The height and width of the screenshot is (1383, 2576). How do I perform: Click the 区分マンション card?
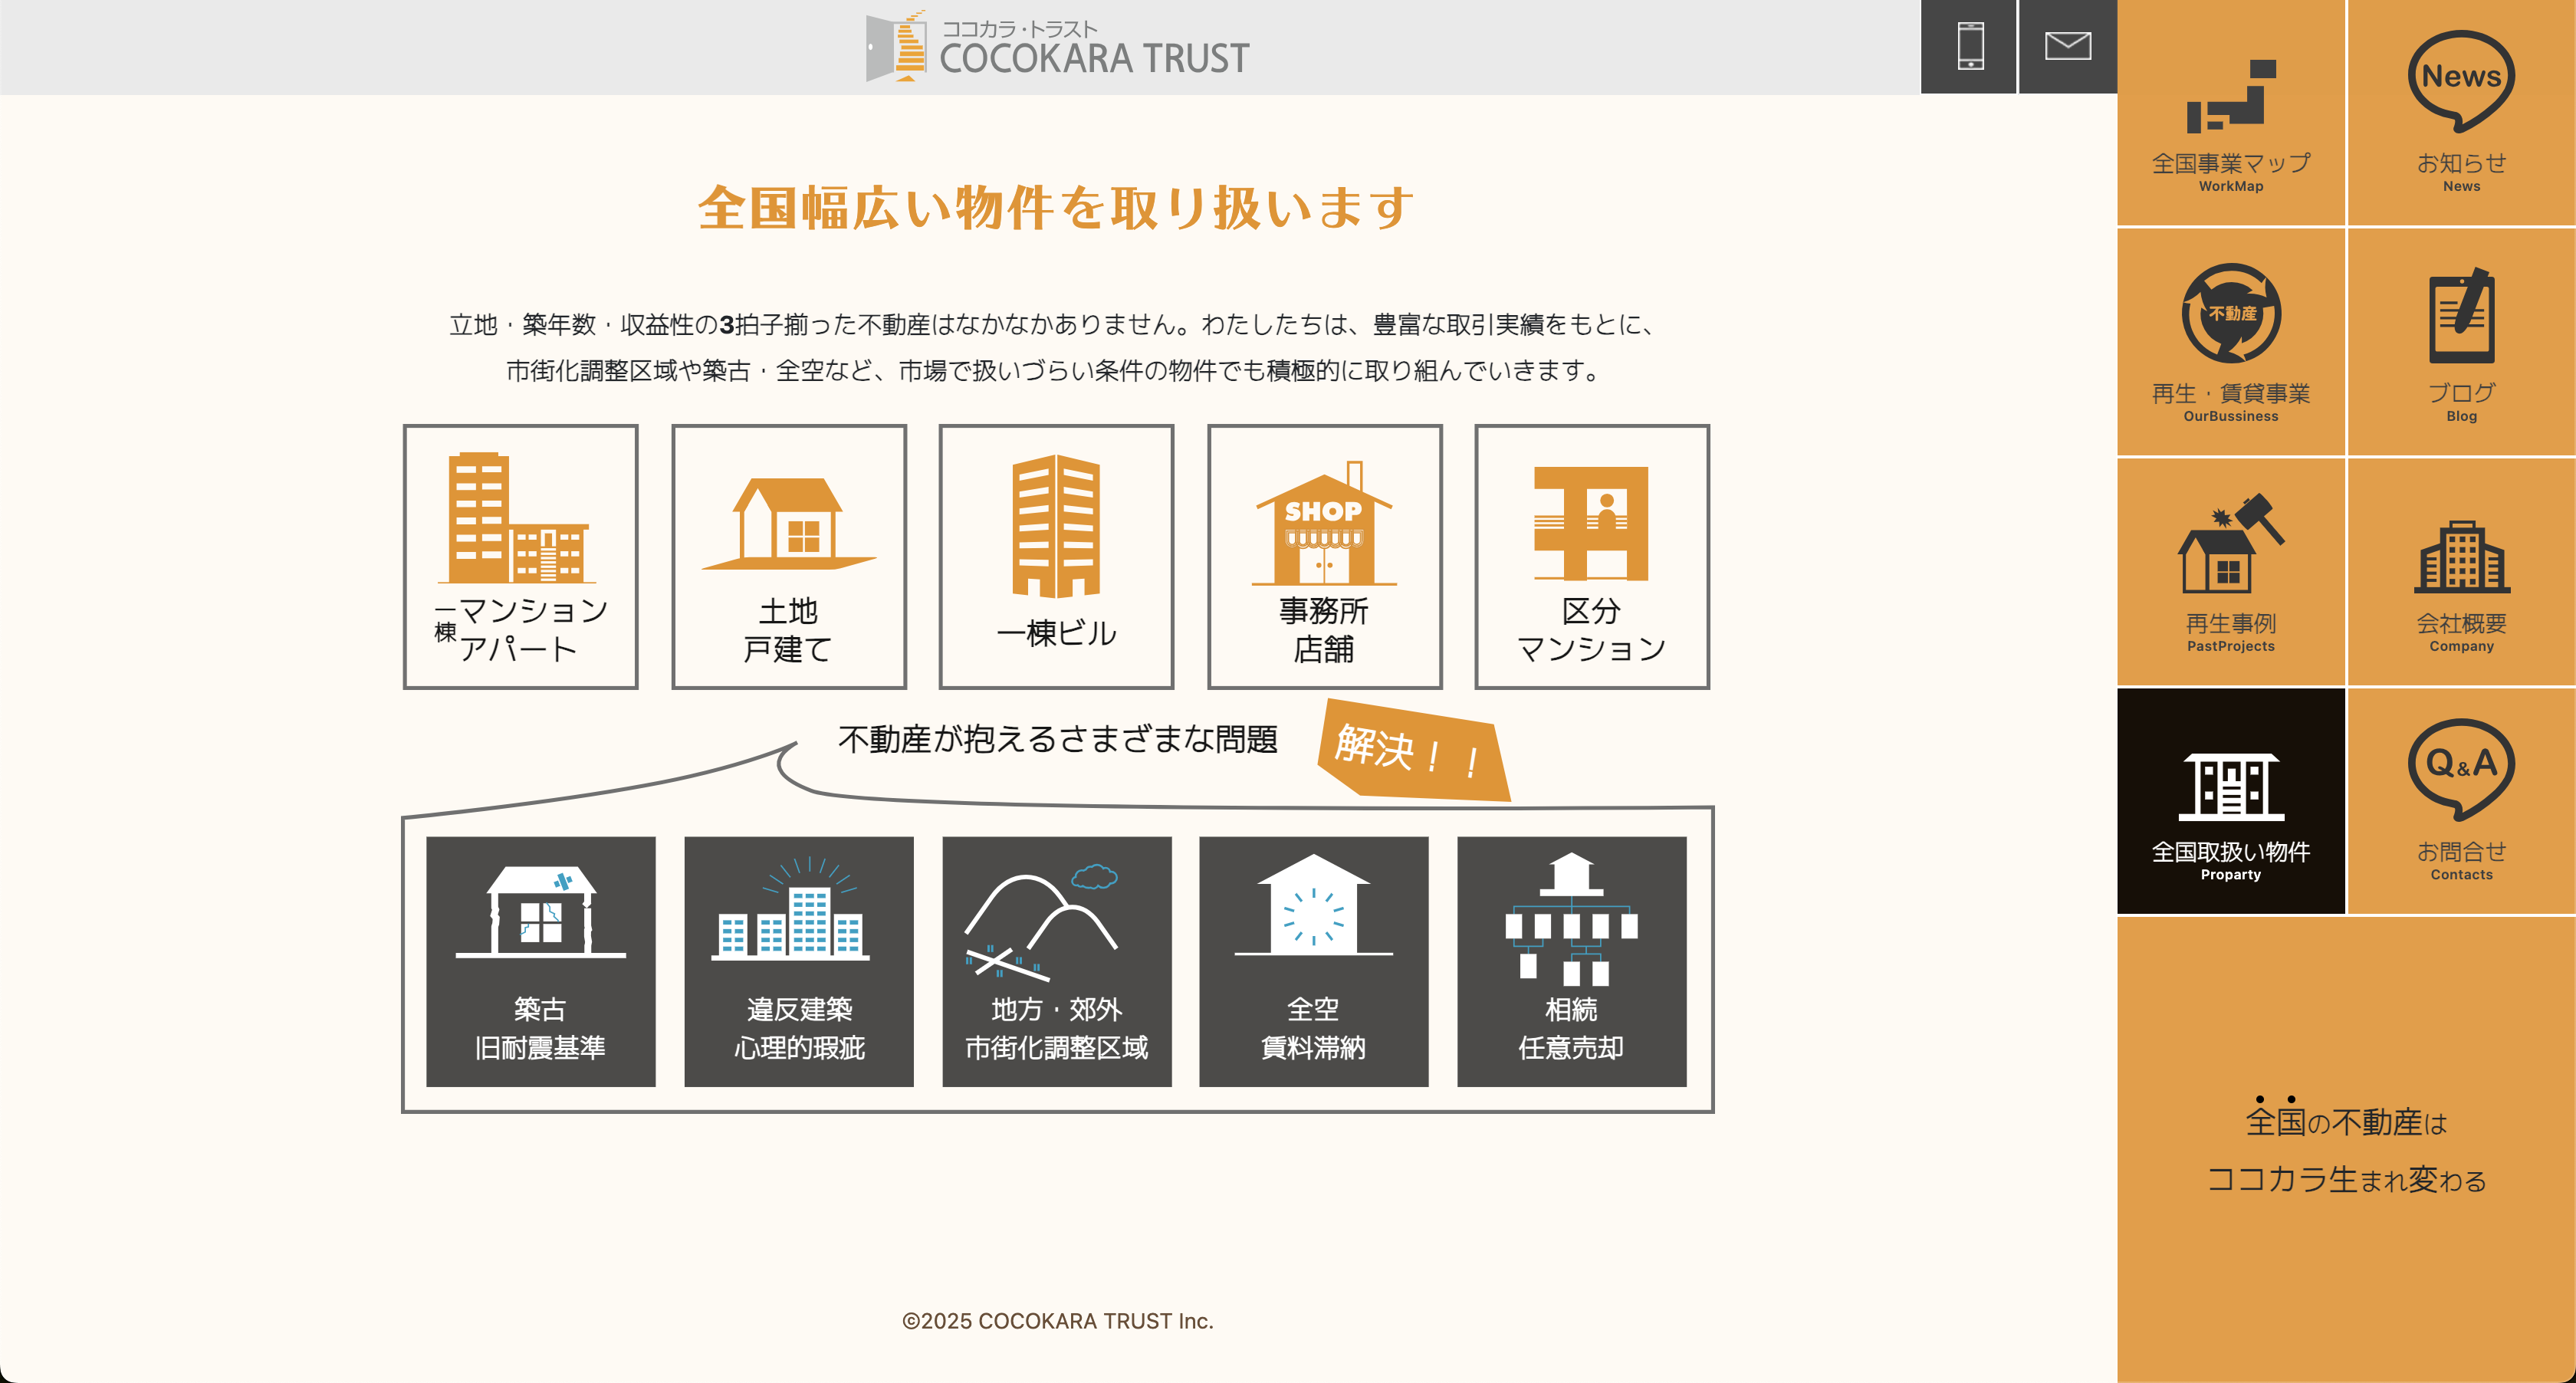(x=1591, y=557)
